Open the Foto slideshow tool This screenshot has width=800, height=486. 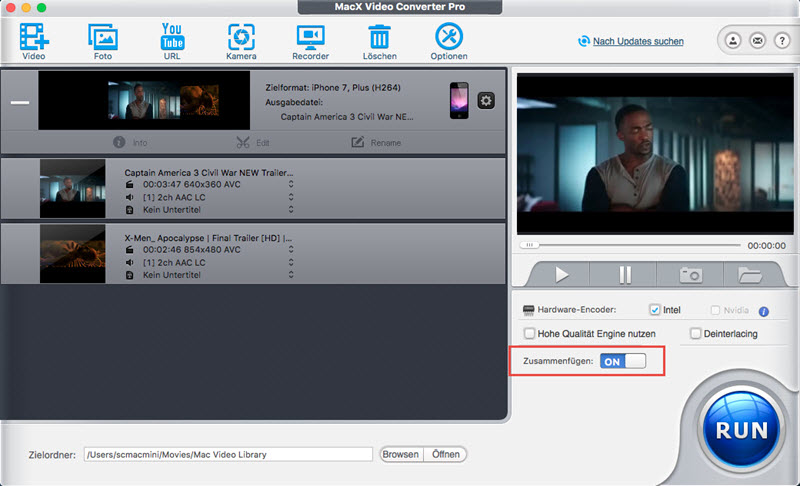tap(103, 41)
